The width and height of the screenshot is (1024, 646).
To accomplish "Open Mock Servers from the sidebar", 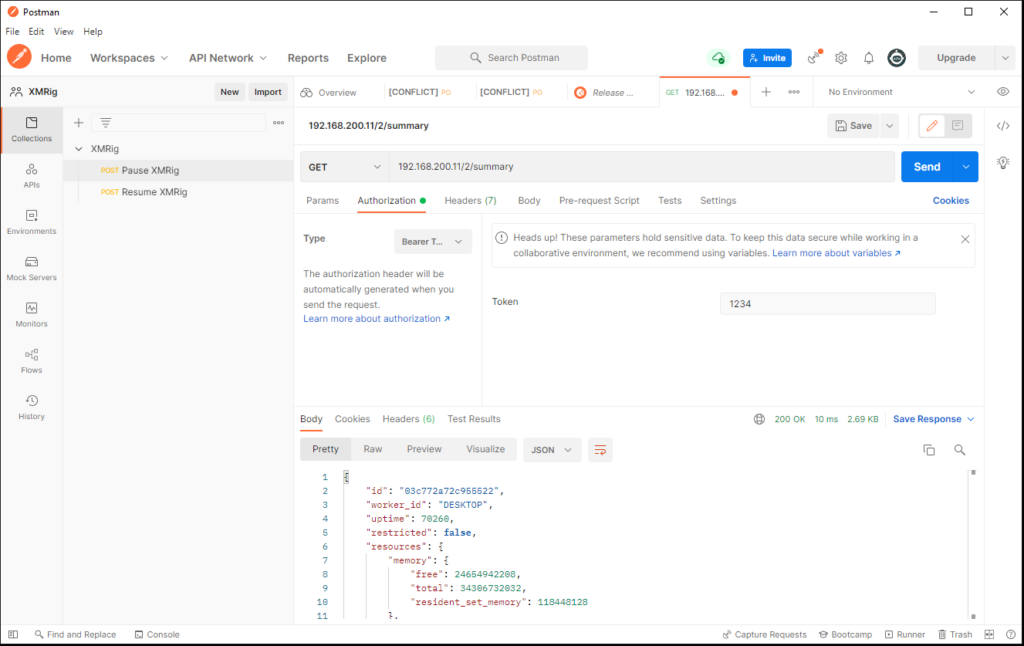I will (x=31, y=268).
